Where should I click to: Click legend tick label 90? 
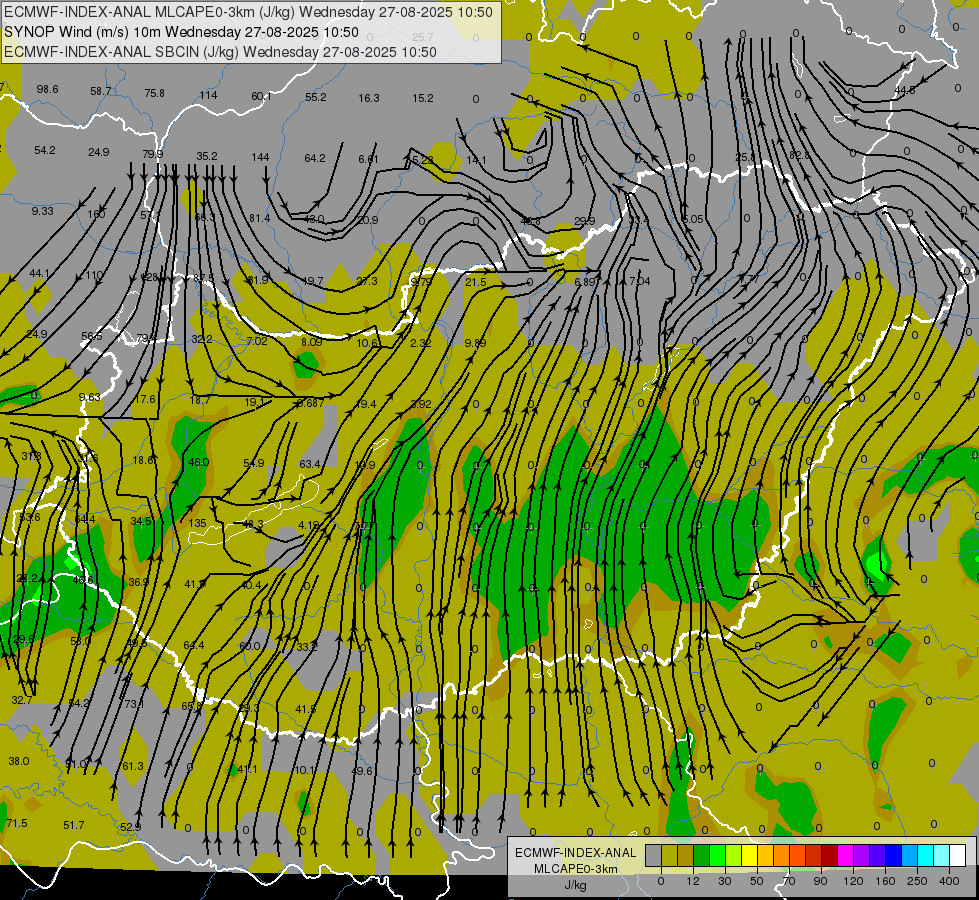tap(820, 881)
